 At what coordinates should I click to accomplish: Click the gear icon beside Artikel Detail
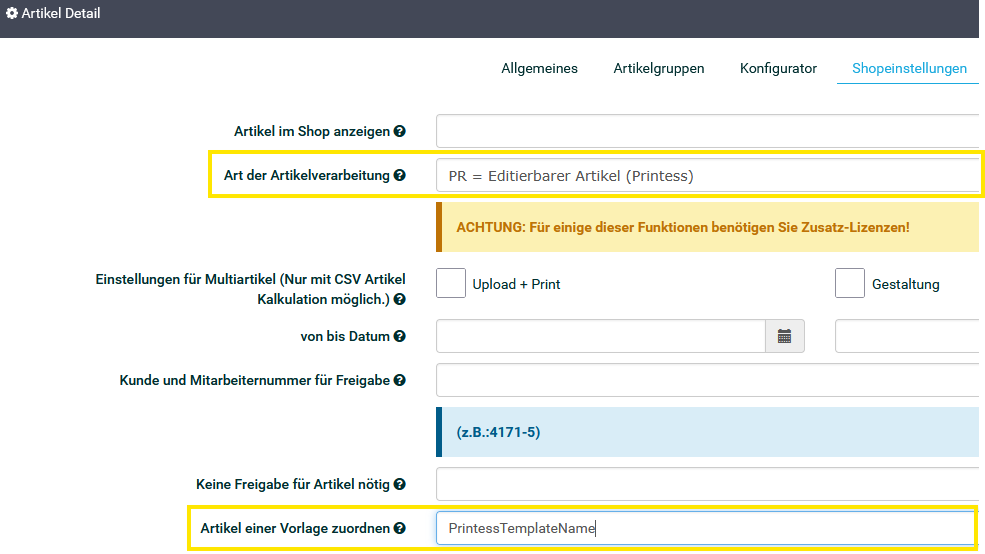(12, 14)
